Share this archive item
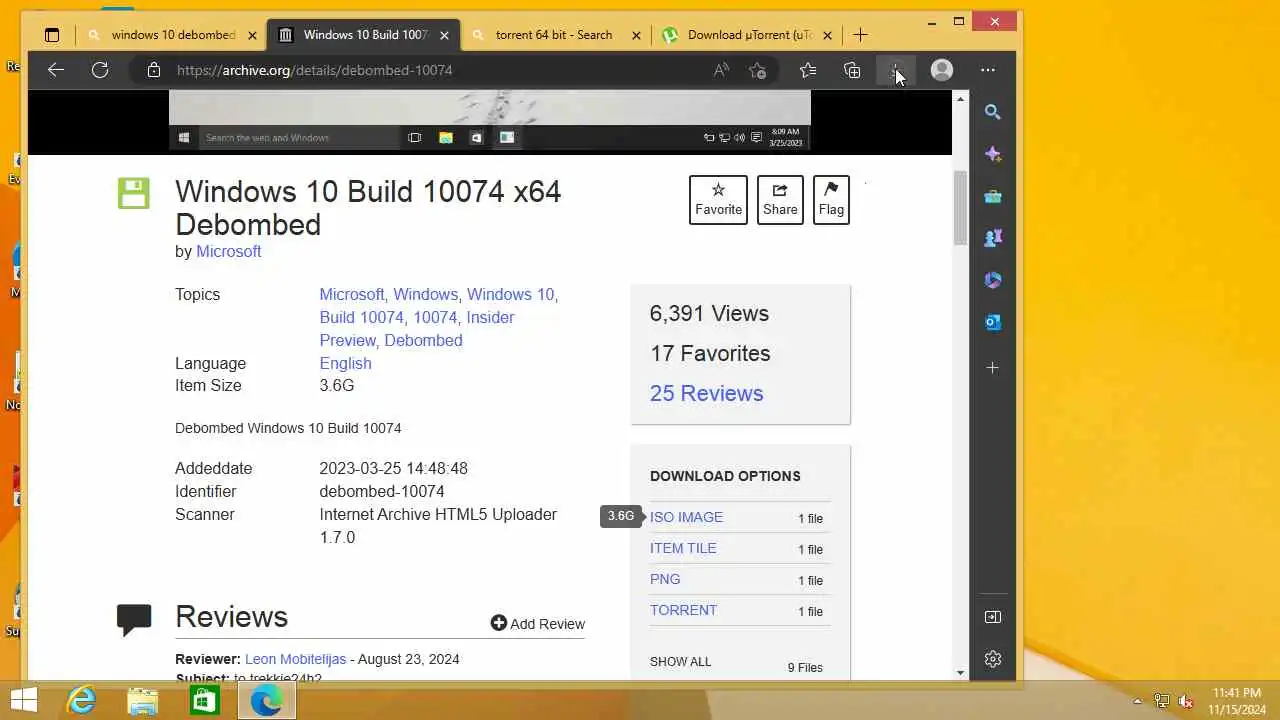This screenshot has height=720, width=1280. [x=780, y=200]
